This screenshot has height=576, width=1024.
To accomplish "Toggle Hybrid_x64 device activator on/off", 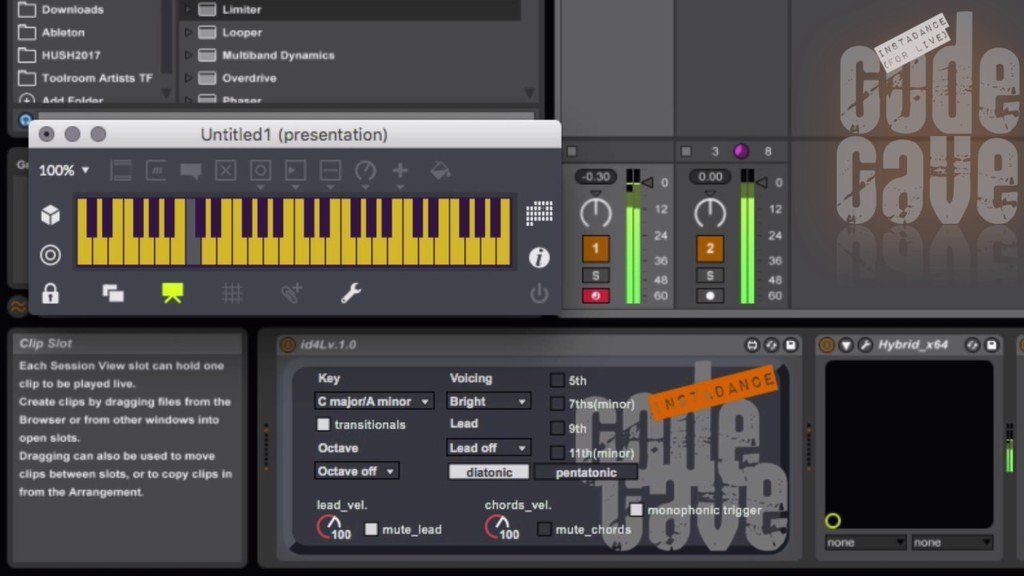I will (827, 345).
